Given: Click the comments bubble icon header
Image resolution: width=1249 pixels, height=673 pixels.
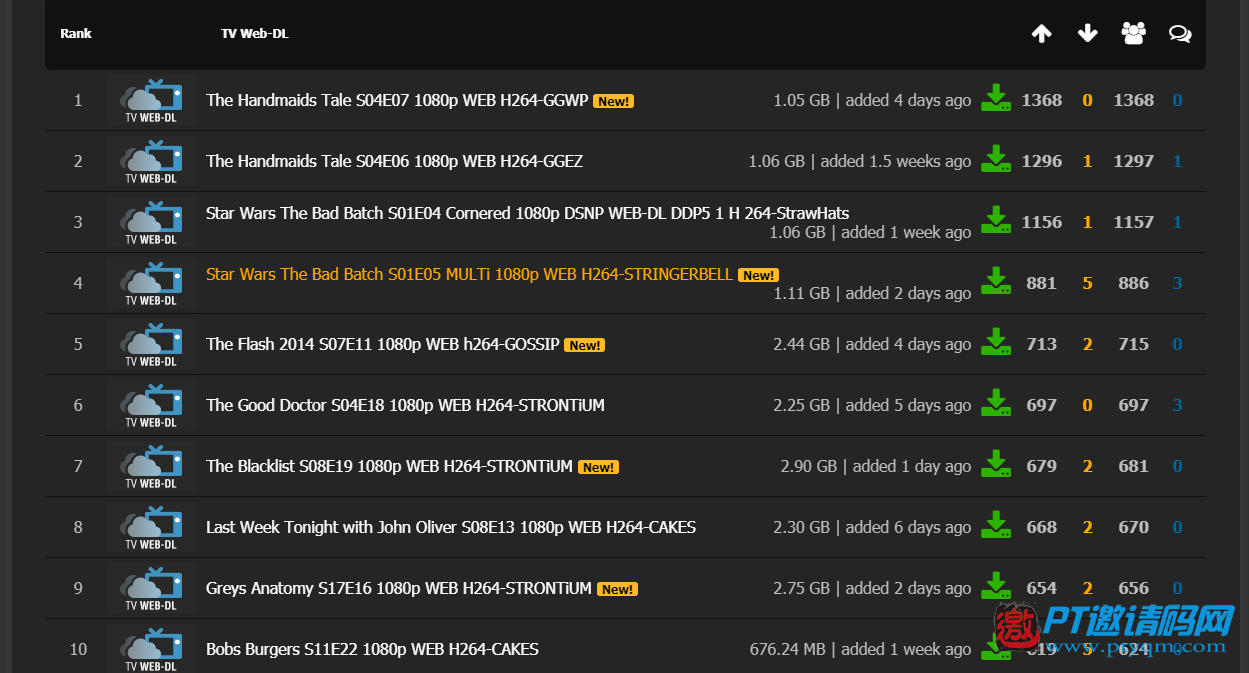Looking at the screenshot, I should pyautogui.click(x=1180, y=34).
